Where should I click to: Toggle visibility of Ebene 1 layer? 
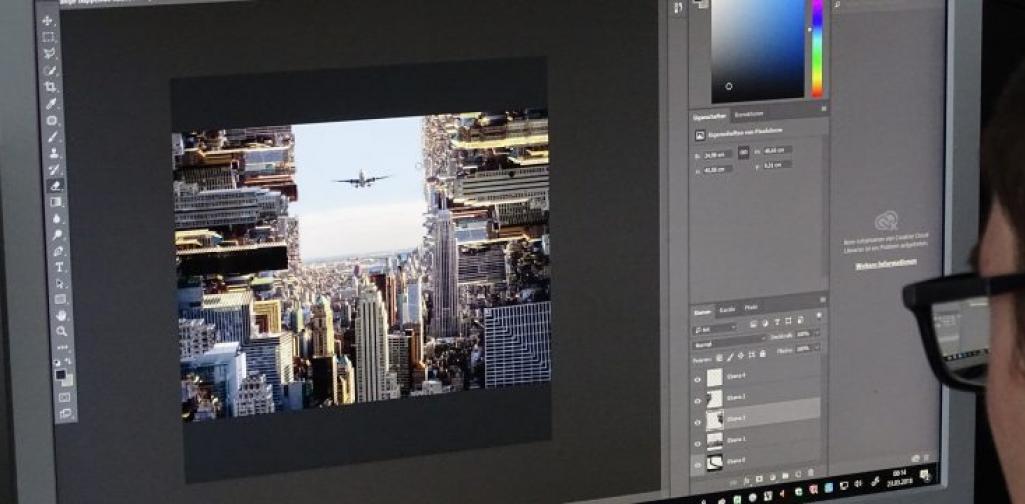point(698,439)
